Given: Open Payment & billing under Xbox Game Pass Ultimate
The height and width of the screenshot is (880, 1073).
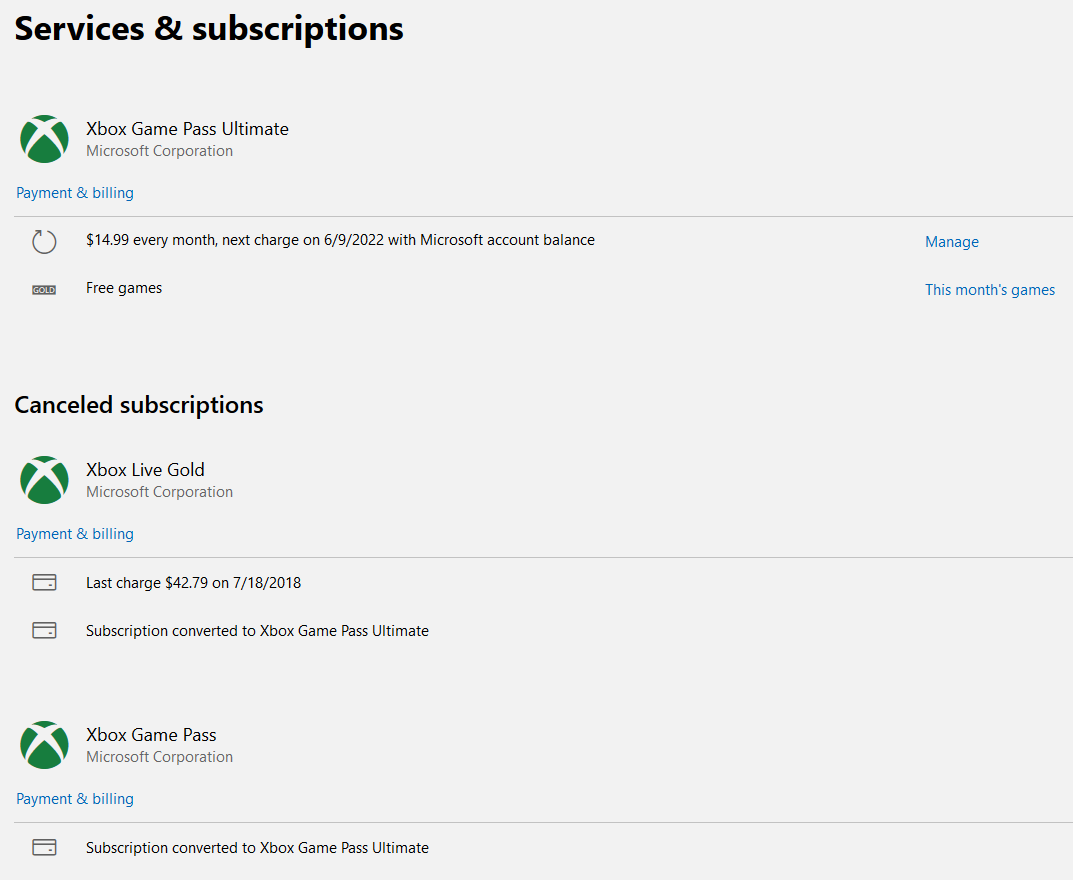Looking at the screenshot, I should pyautogui.click(x=75, y=193).
